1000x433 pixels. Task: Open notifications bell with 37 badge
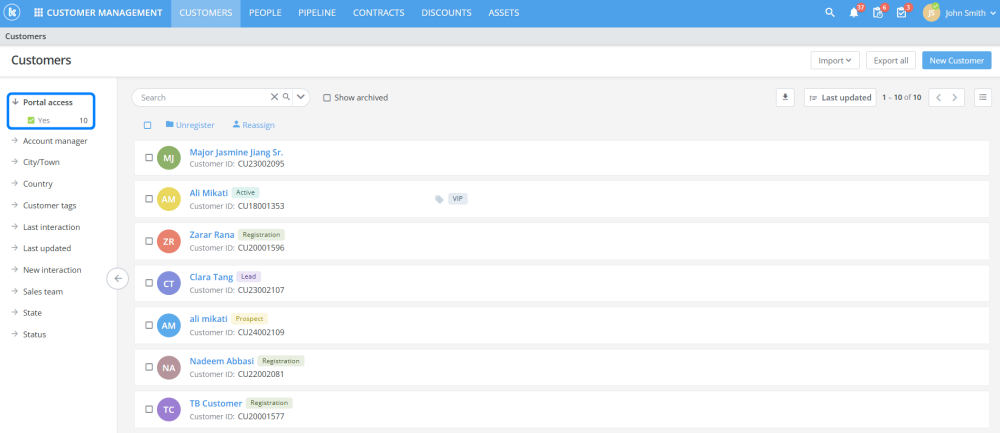tap(854, 13)
